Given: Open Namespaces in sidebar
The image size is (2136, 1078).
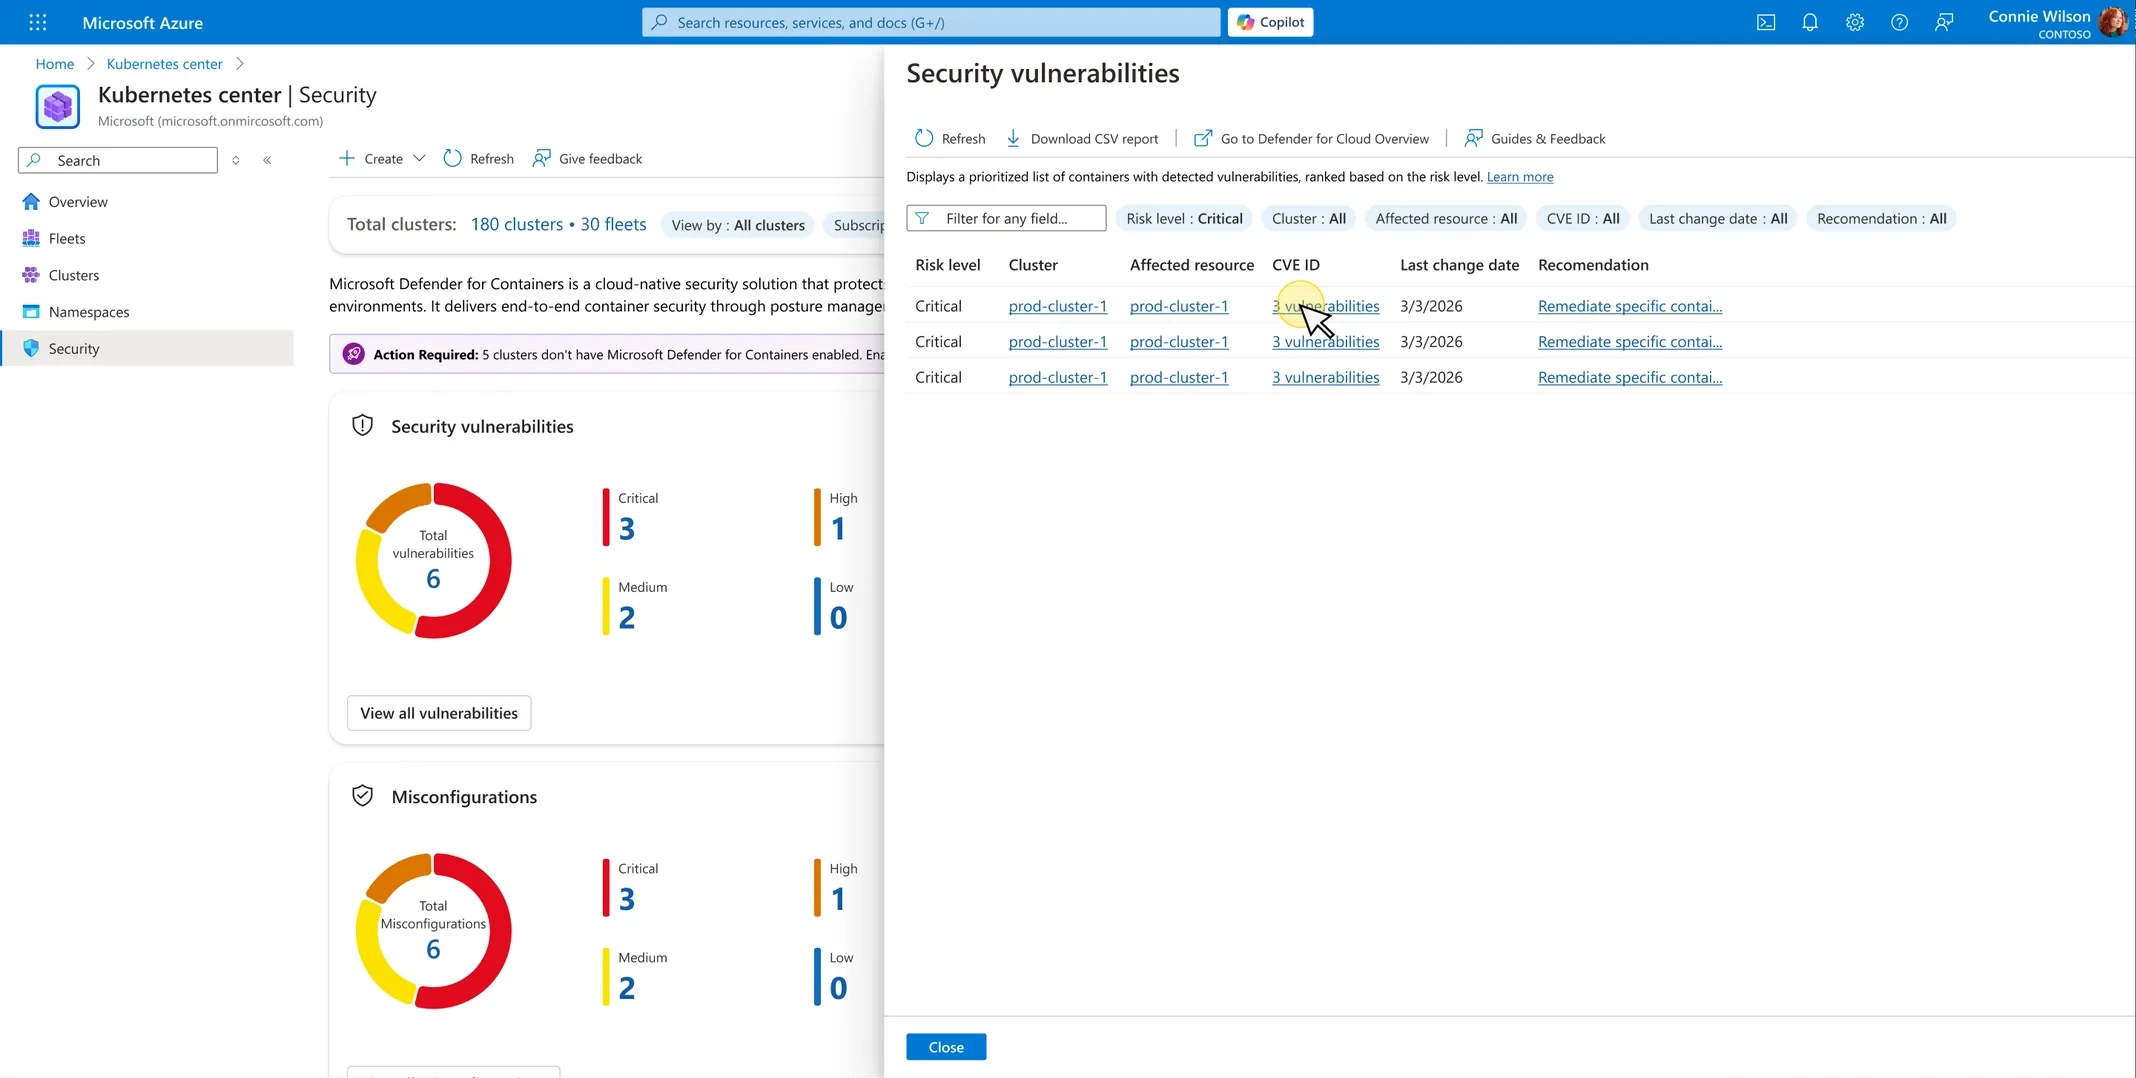Looking at the screenshot, I should click(89, 312).
